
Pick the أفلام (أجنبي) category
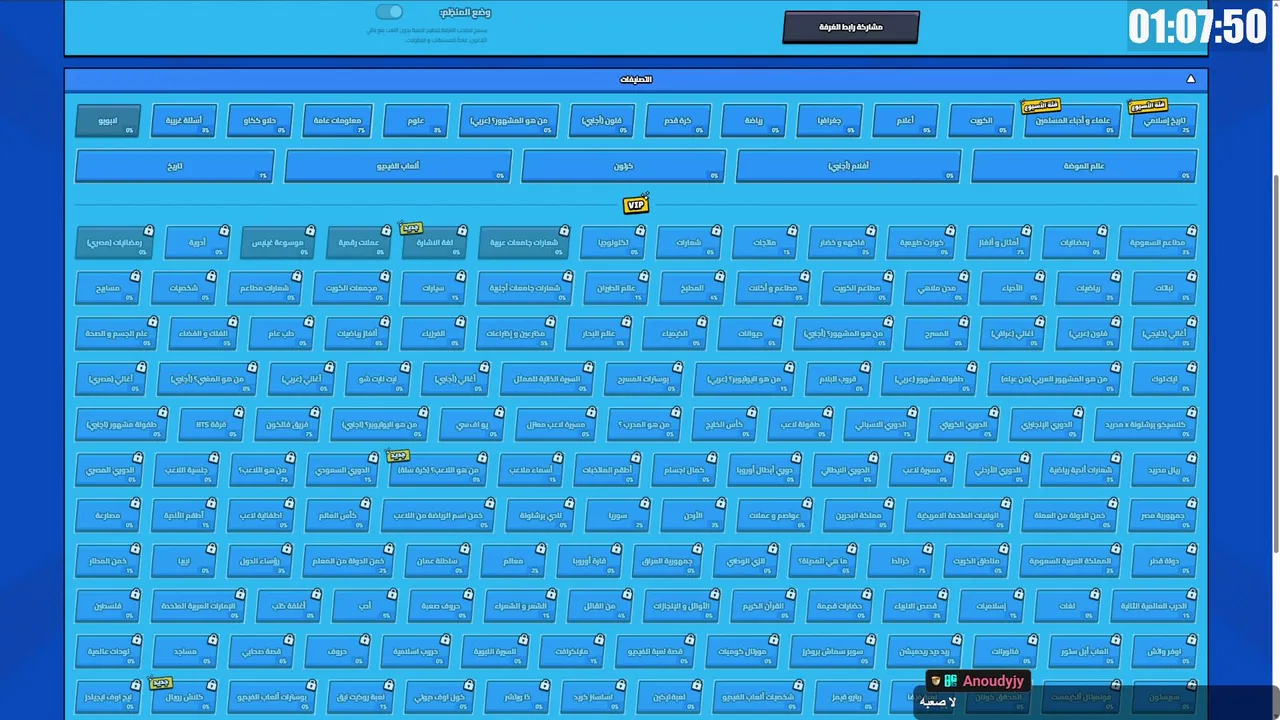click(x=849, y=166)
